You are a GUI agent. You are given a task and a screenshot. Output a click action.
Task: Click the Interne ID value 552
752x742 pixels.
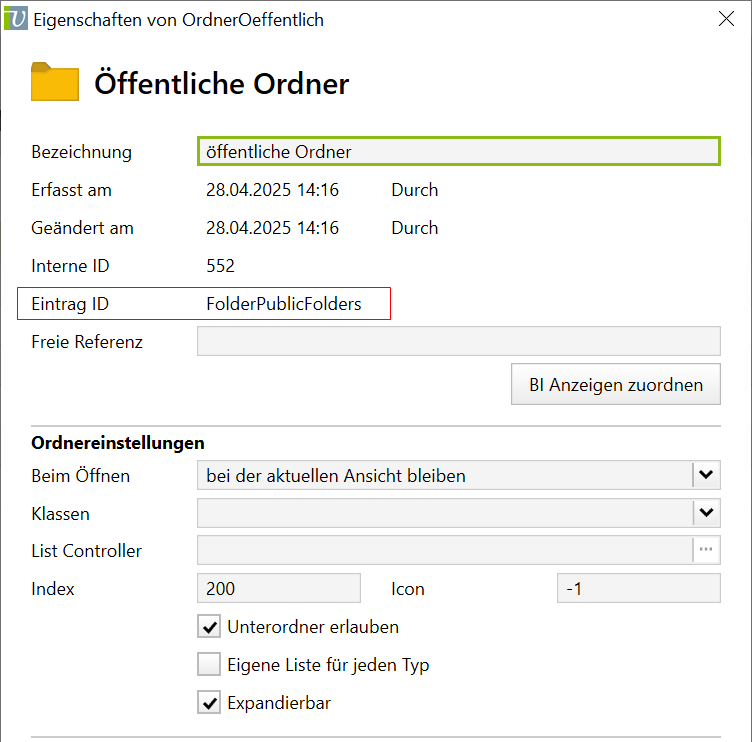click(220, 266)
